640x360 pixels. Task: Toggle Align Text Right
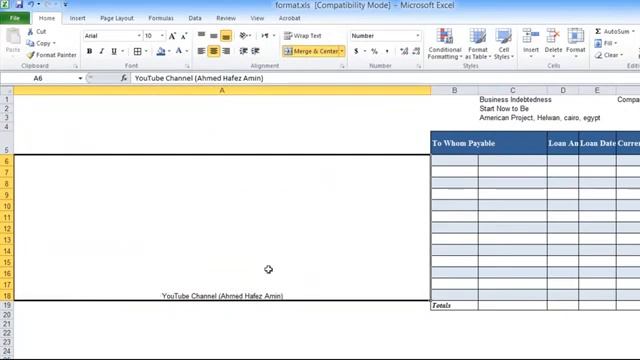(x=226, y=51)
